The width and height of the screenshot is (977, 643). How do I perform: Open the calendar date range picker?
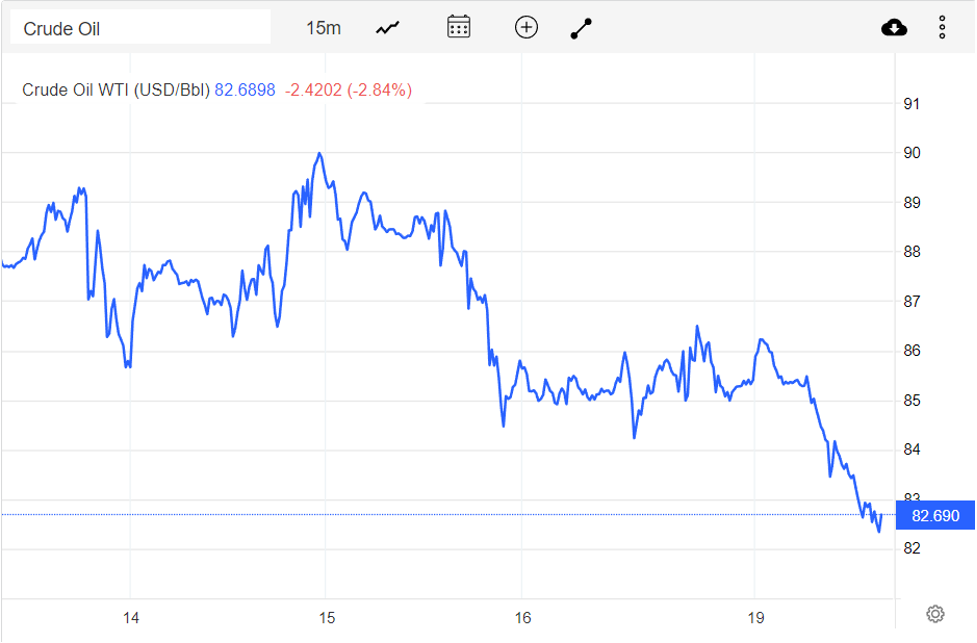click(459, 27)
